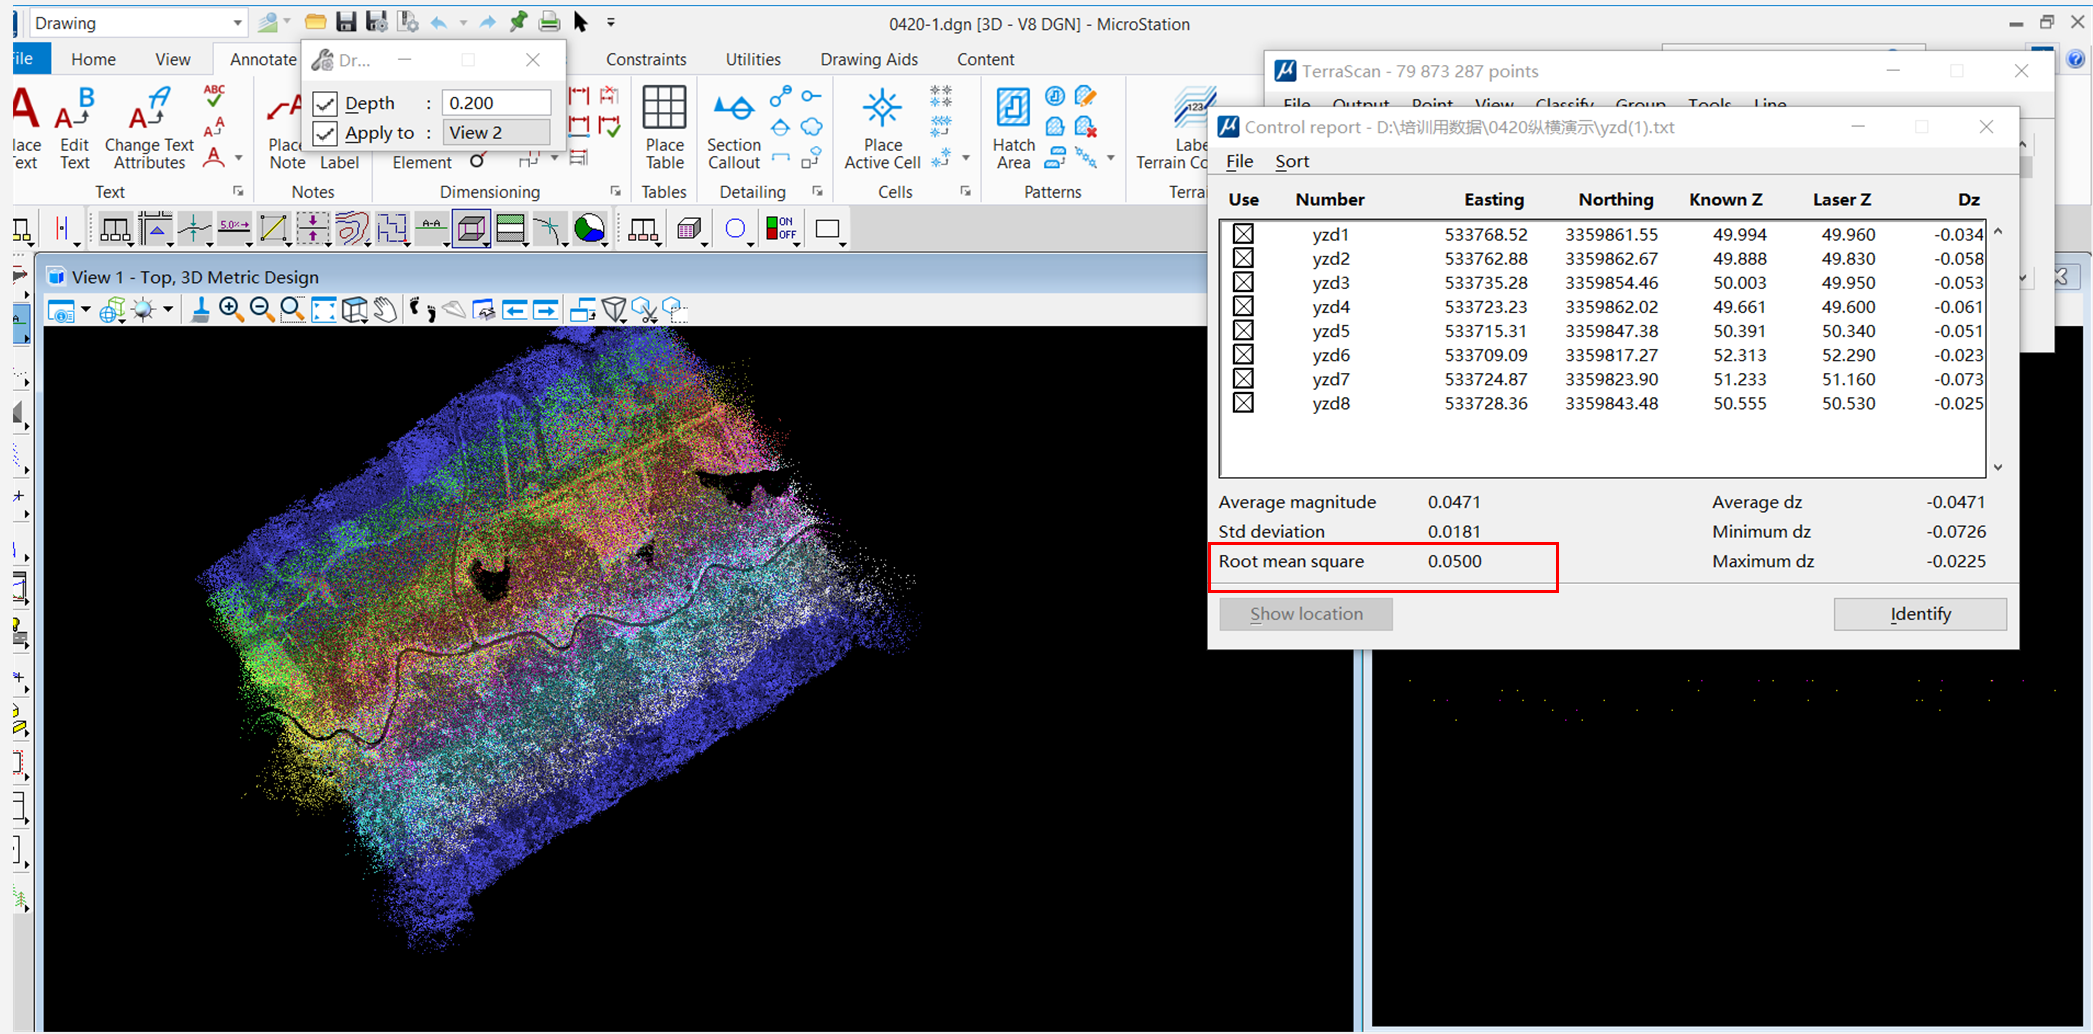Click the Place Table tool
The image size is (2093, 1034).
point(664,128)
